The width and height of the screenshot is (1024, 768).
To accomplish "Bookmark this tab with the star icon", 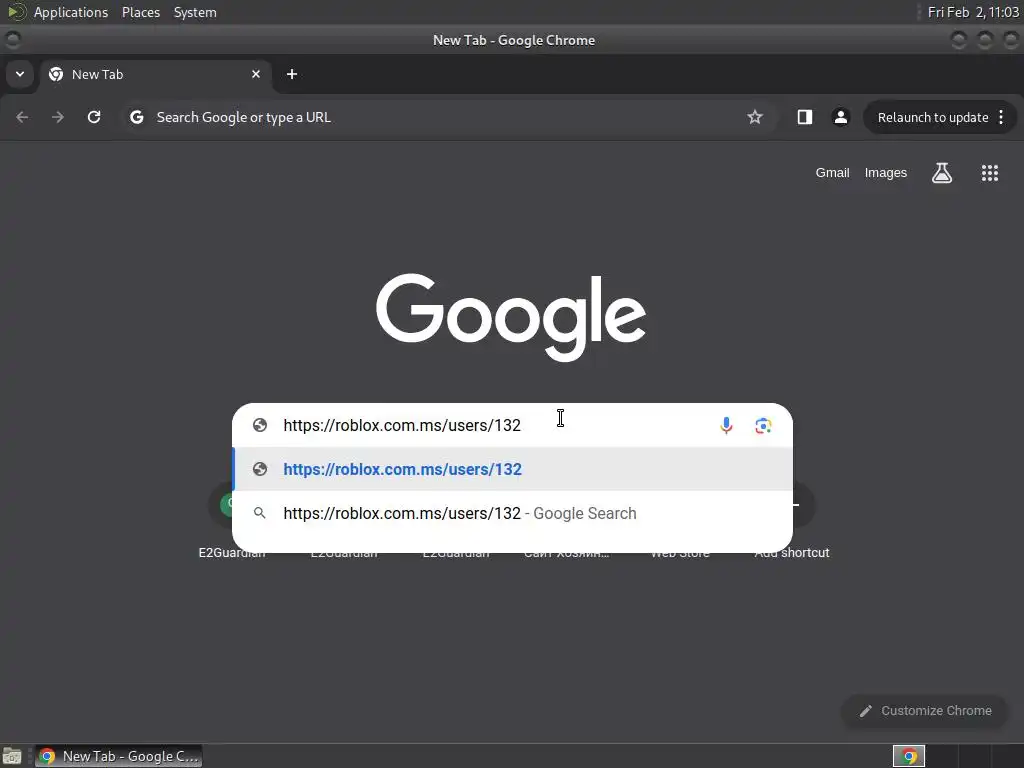I will click(755, 117).
